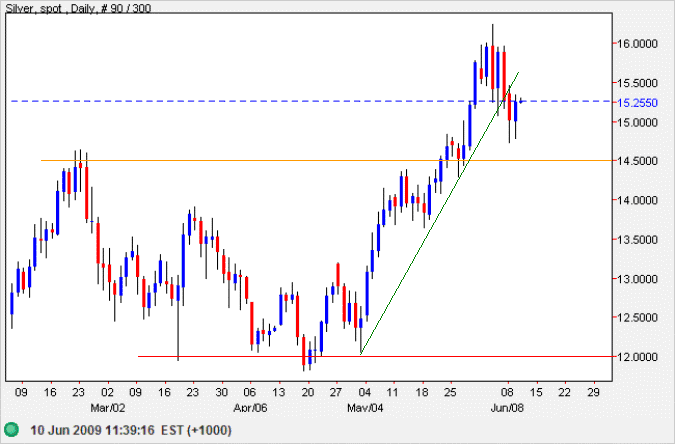This screenshot has height=444, width=675.
Task: Click the '10 Jun 2009 11:39:16 EST (+1000)' timestamp
Action: (x=131, y=430)
